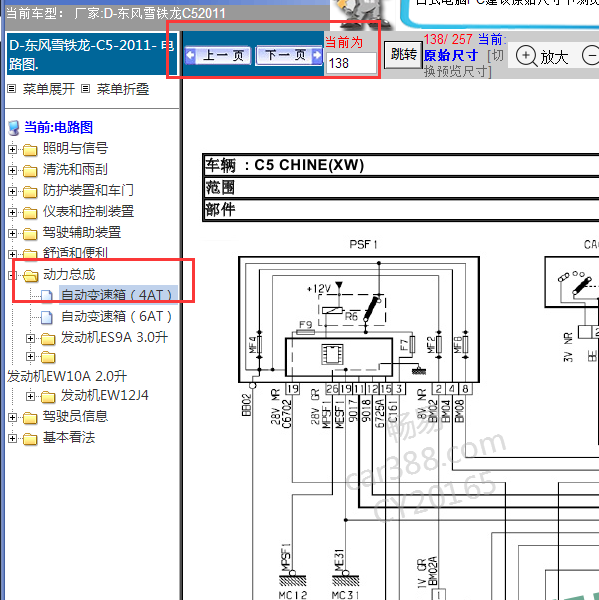Expand the 舒适和便利 folder
This screenshot has width=599, height=600.
(x=12, y=254)
